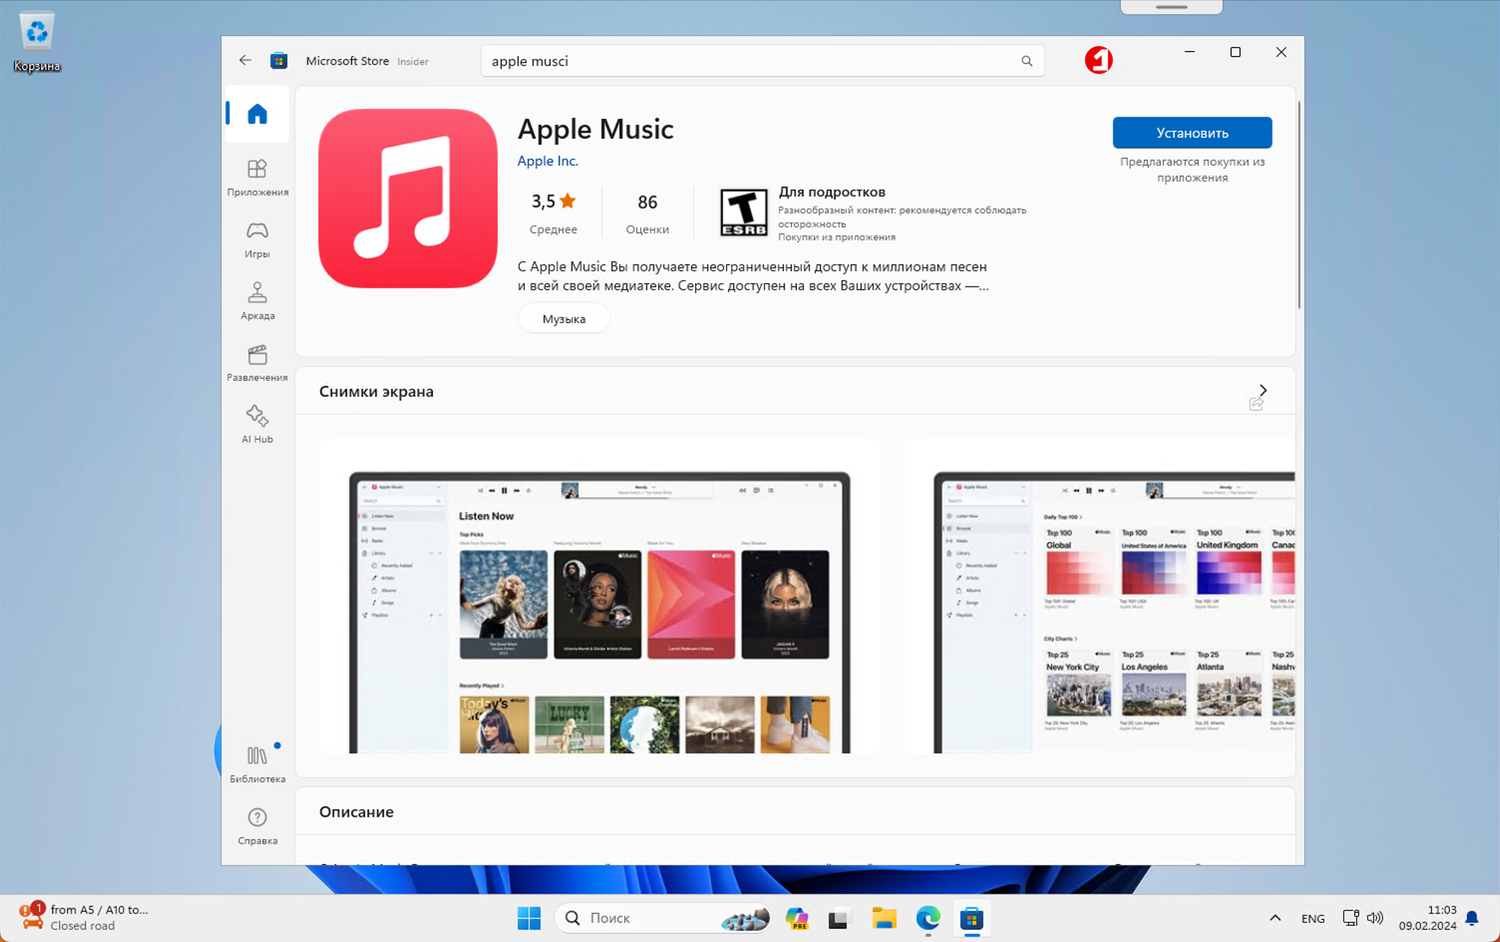
Task: Click the share icon beside Снимки экрана
Action: pyautogui.click(x=1257, y=403)
